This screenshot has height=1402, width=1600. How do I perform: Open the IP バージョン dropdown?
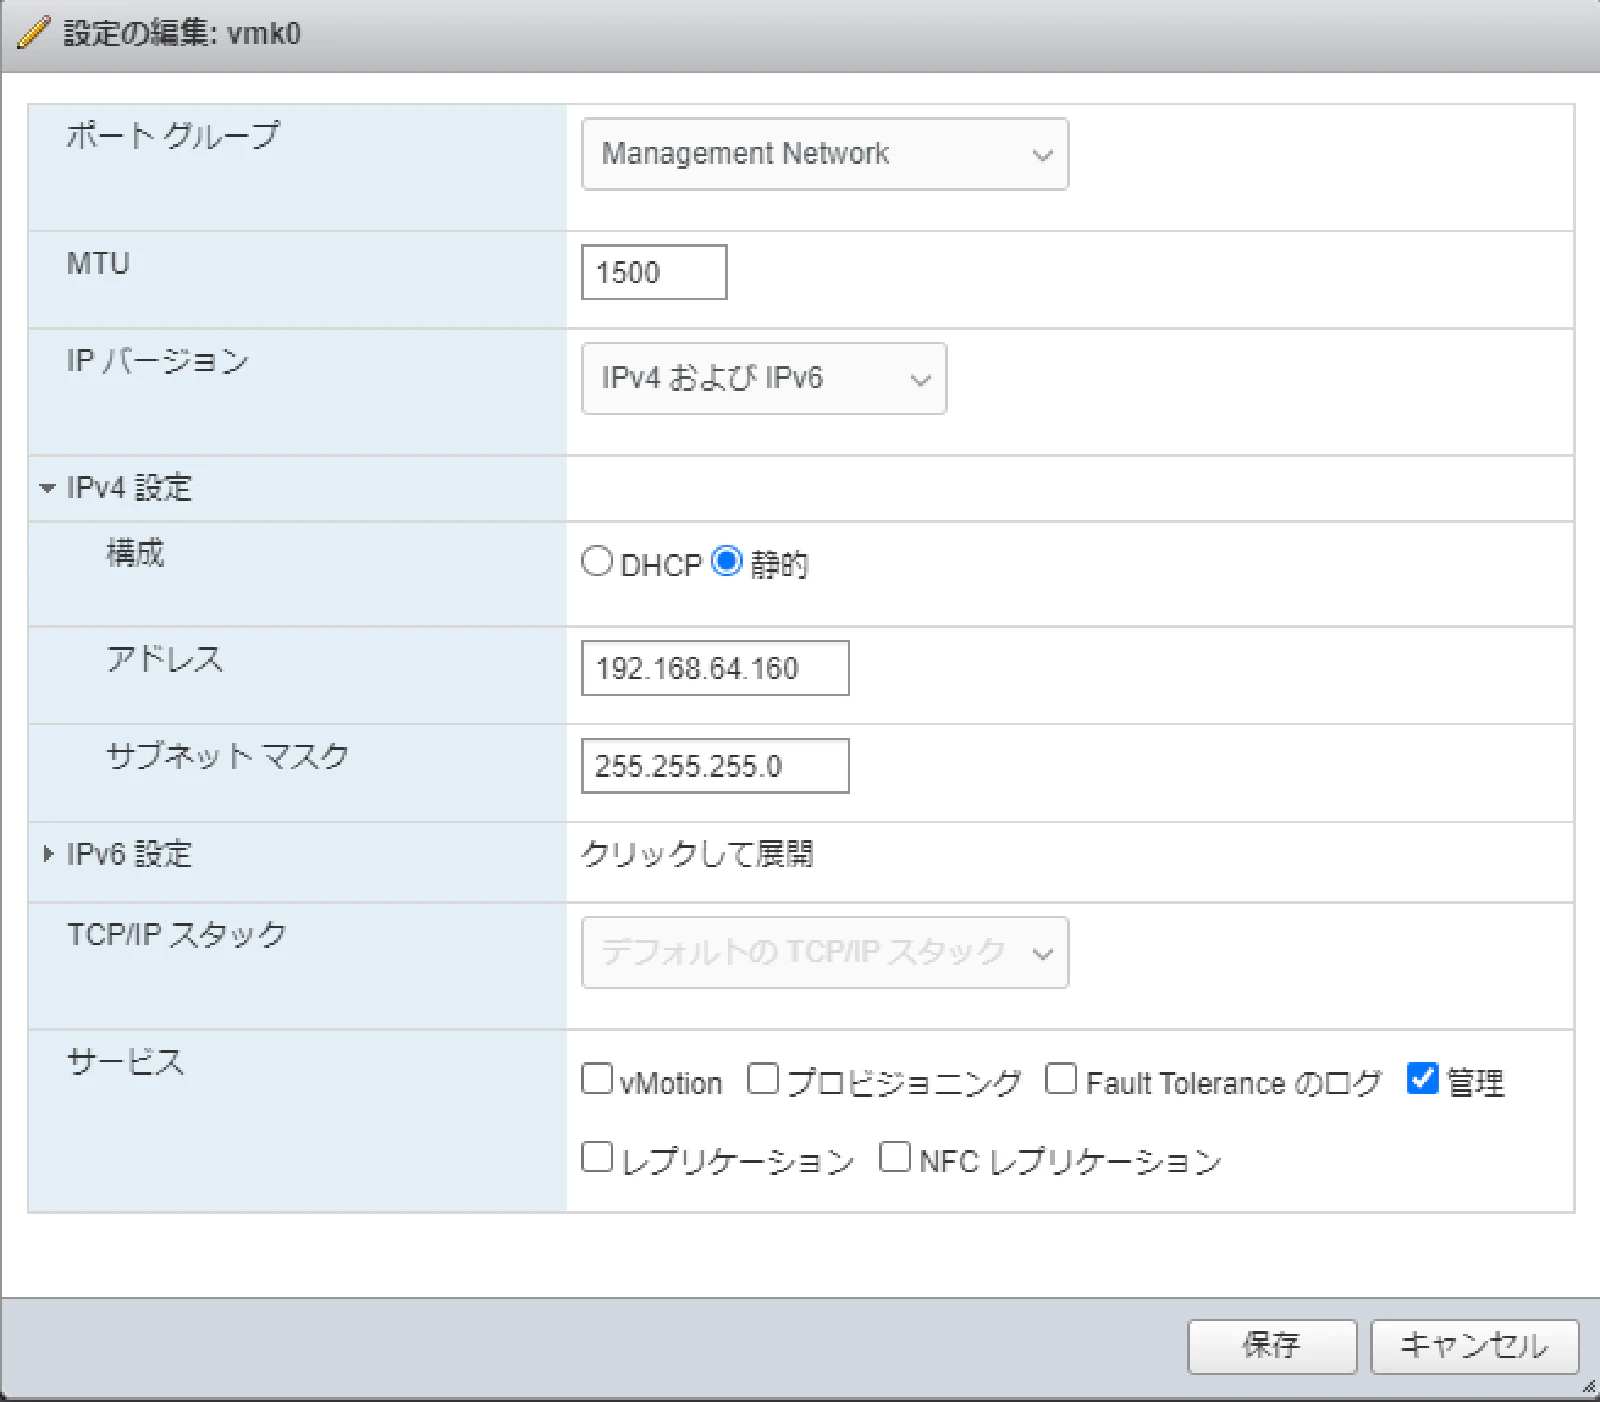(x=763, y=378)
